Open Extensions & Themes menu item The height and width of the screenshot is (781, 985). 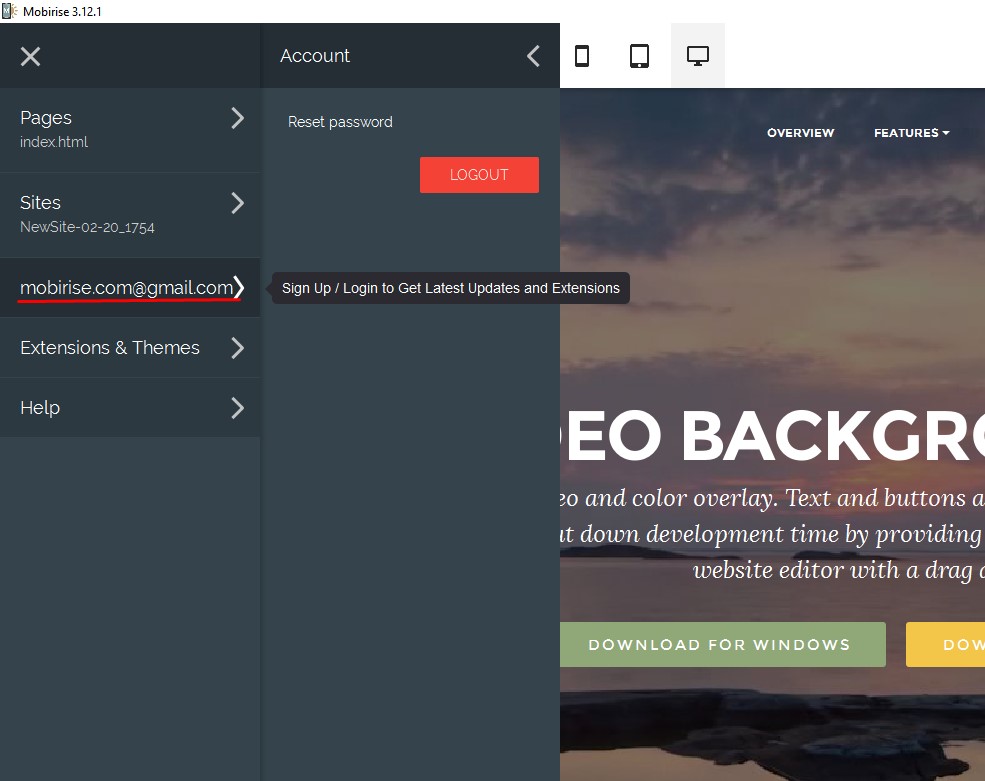(x=110, y=348)
